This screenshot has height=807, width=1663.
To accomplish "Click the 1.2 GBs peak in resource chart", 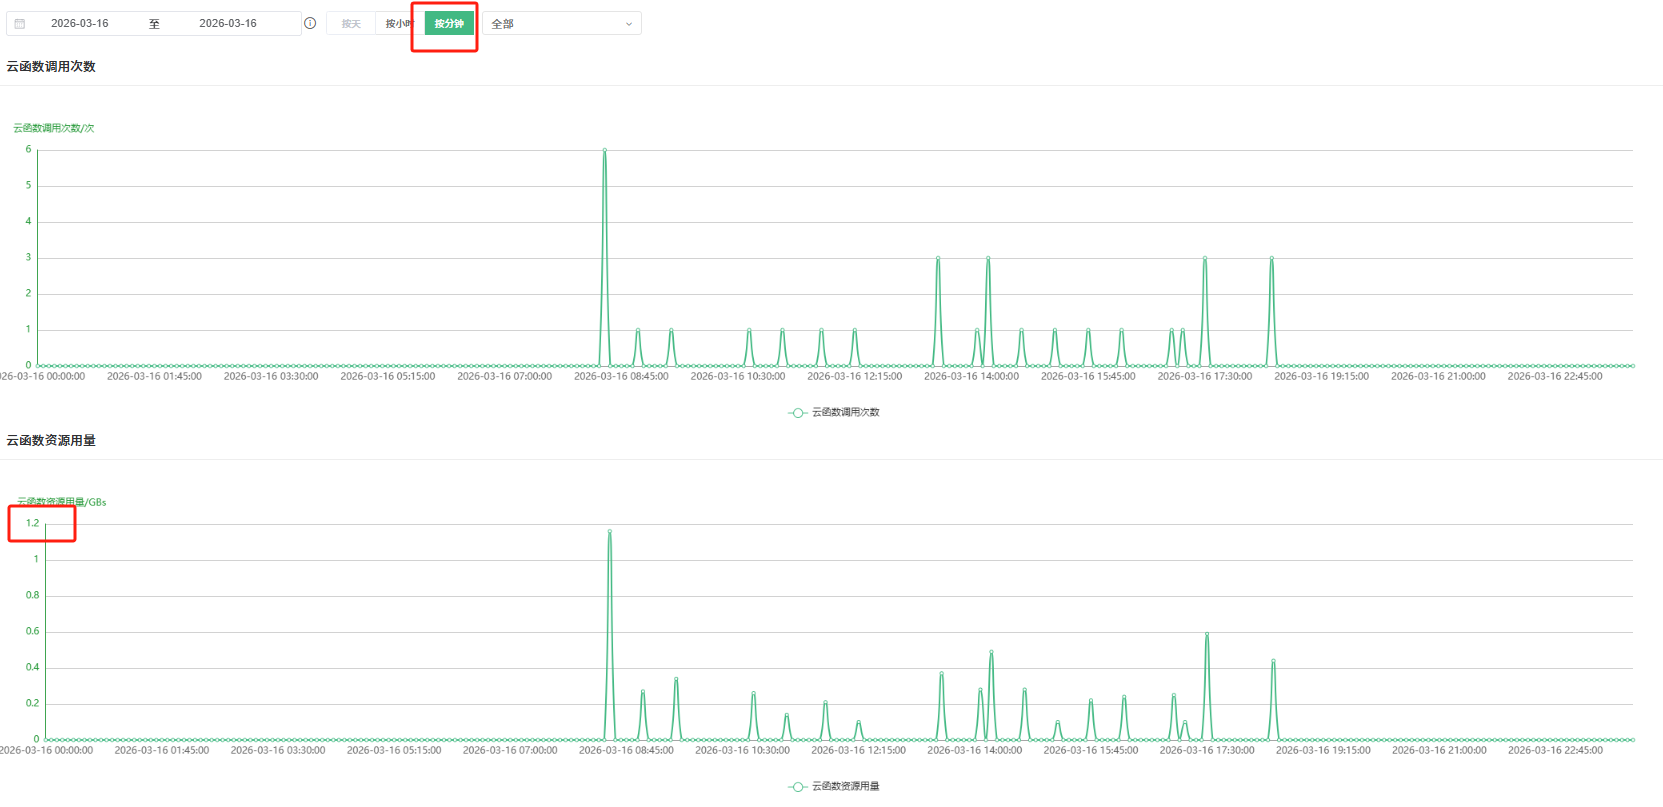I will [609, 531].
